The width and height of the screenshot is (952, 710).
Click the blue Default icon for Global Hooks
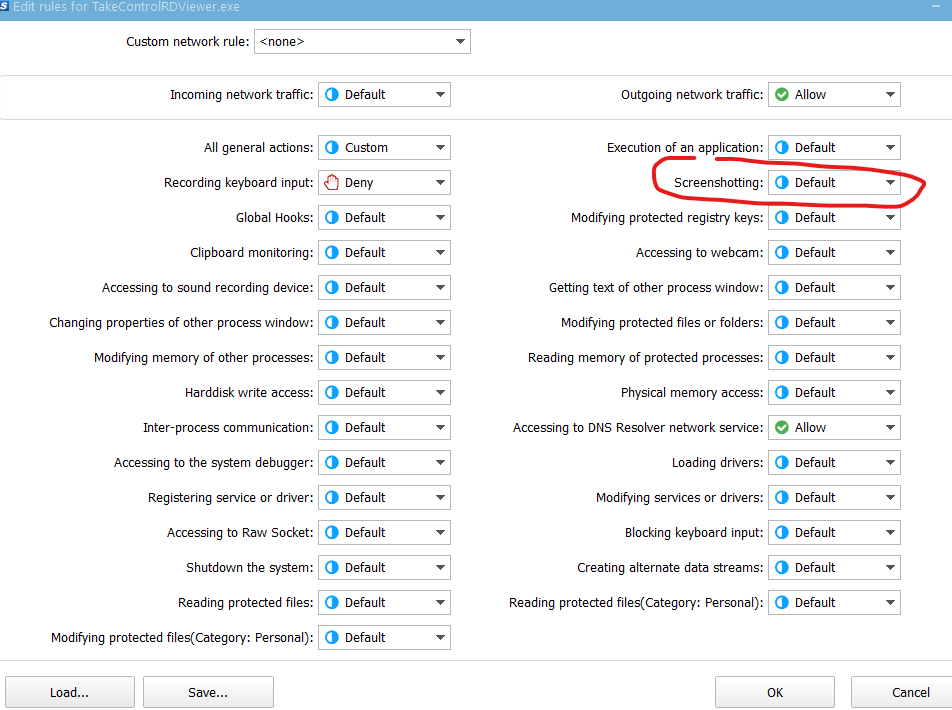click(332, 217)
